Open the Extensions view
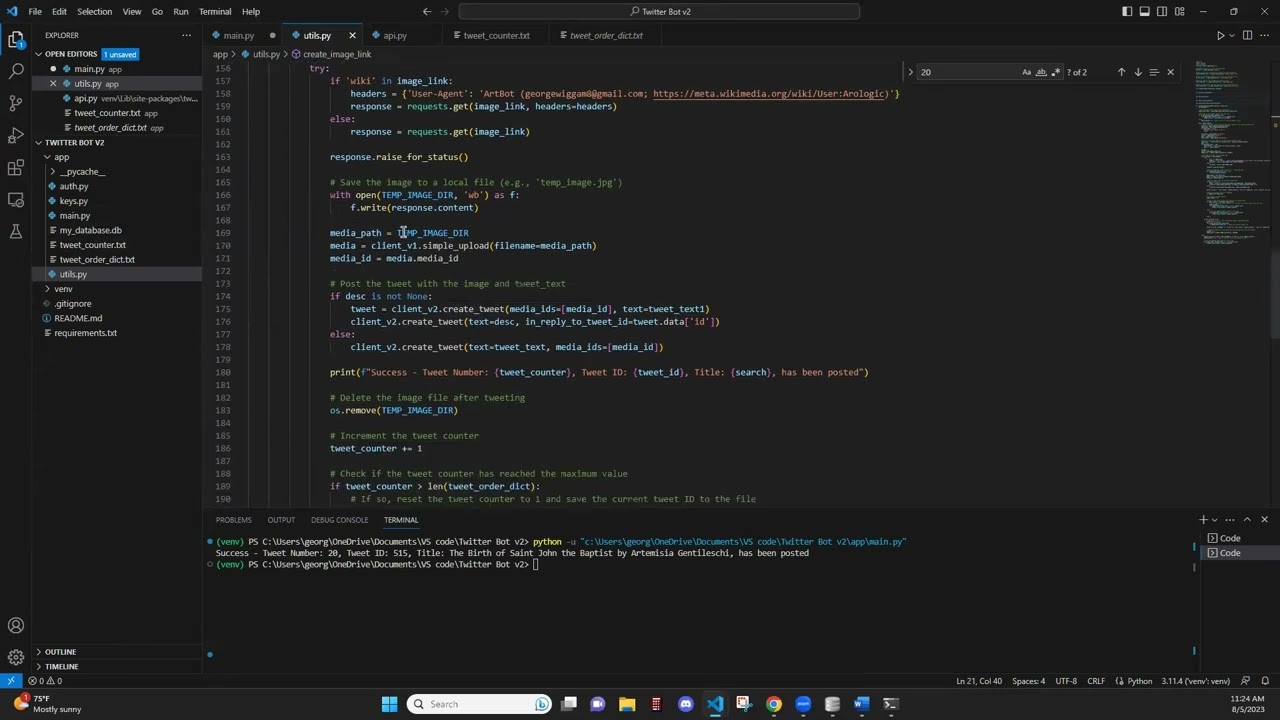 pos(16,167)
